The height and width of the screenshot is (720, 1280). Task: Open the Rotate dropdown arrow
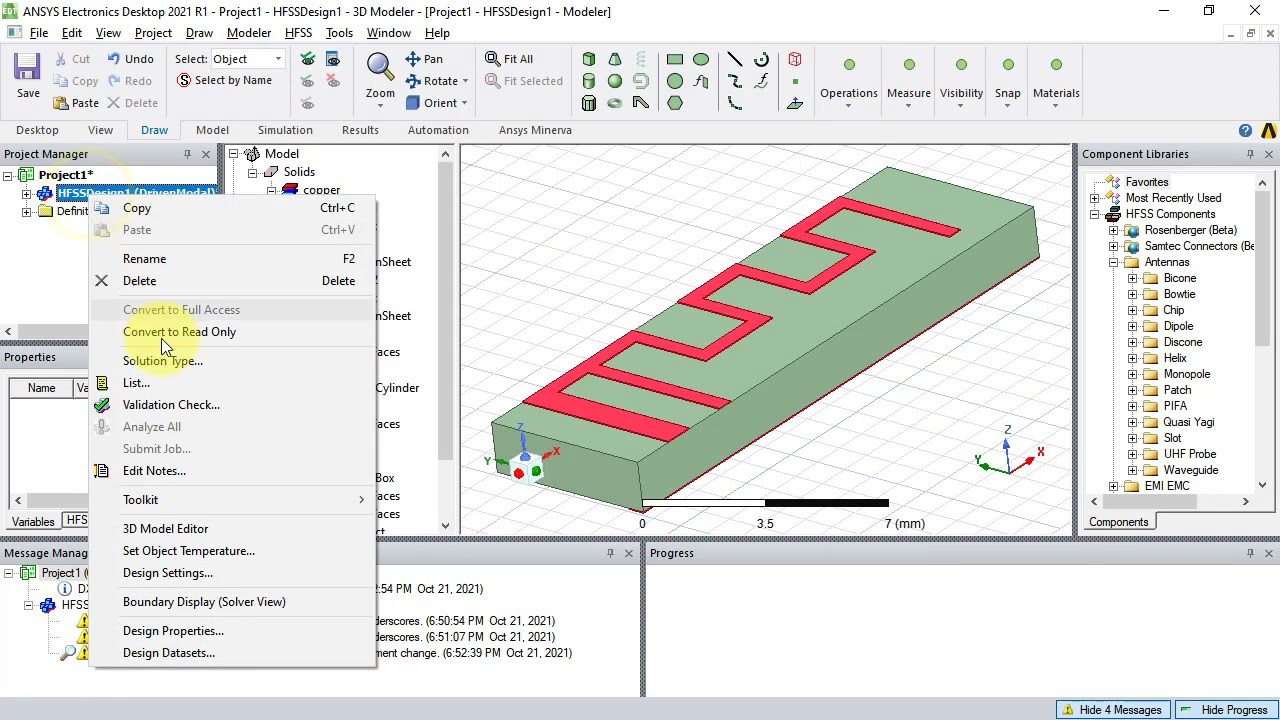(465, 82)
